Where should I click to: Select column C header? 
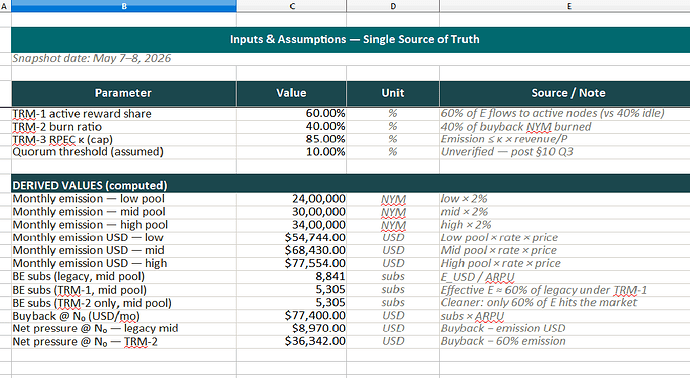[291, 6]
